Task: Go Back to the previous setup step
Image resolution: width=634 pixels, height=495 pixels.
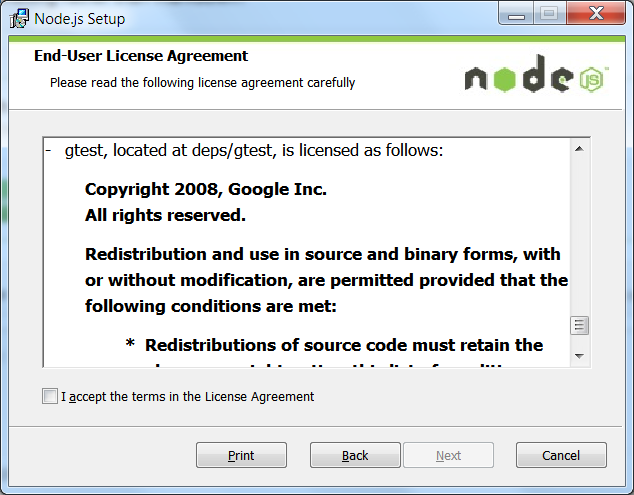Action: tap(355, 455)
